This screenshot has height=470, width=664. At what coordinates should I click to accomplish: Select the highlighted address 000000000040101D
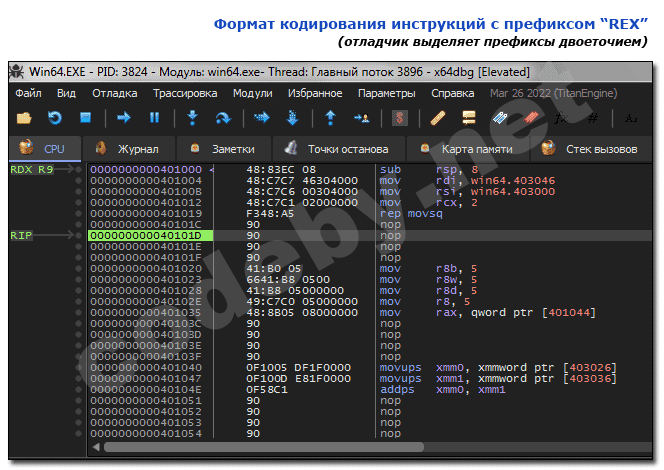(150, 235)
